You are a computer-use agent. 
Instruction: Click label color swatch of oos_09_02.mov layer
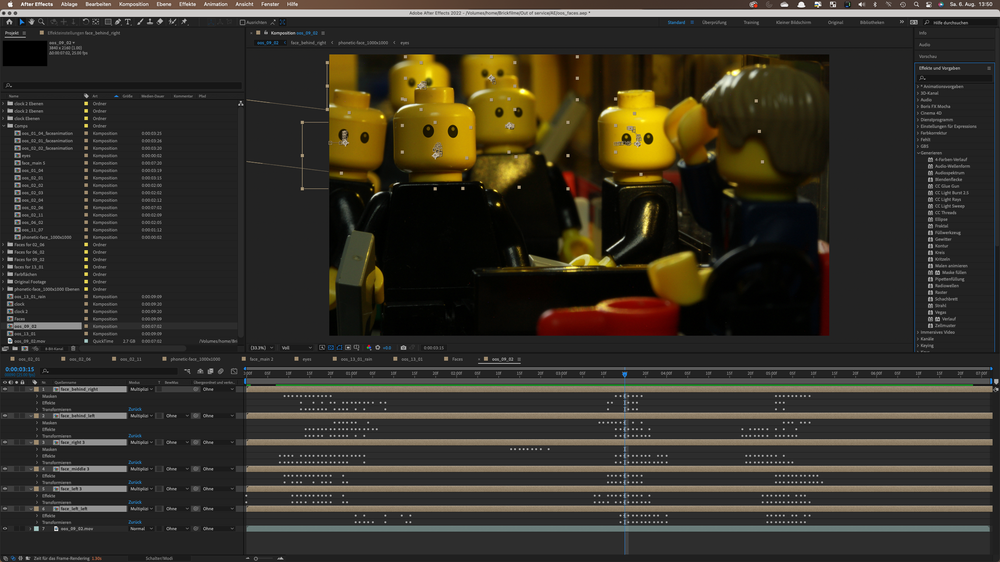coord(36,529)
